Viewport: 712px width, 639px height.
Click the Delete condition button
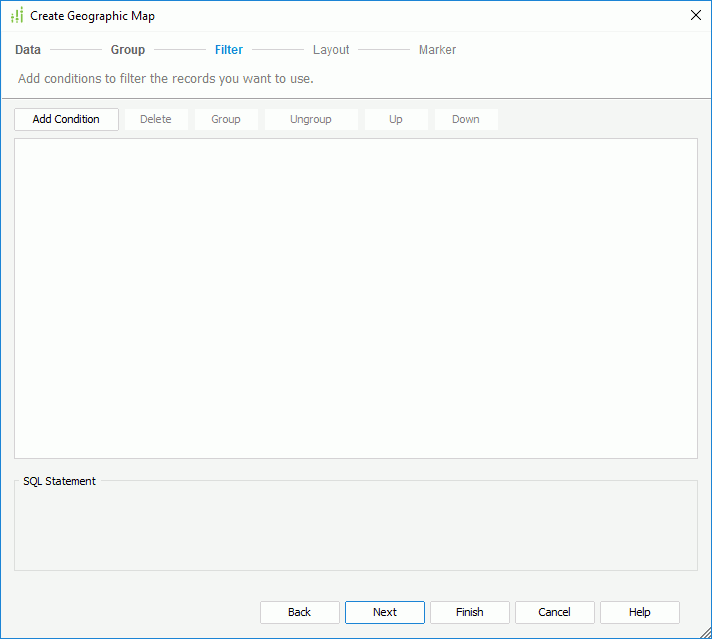click(x=156, y=119)
